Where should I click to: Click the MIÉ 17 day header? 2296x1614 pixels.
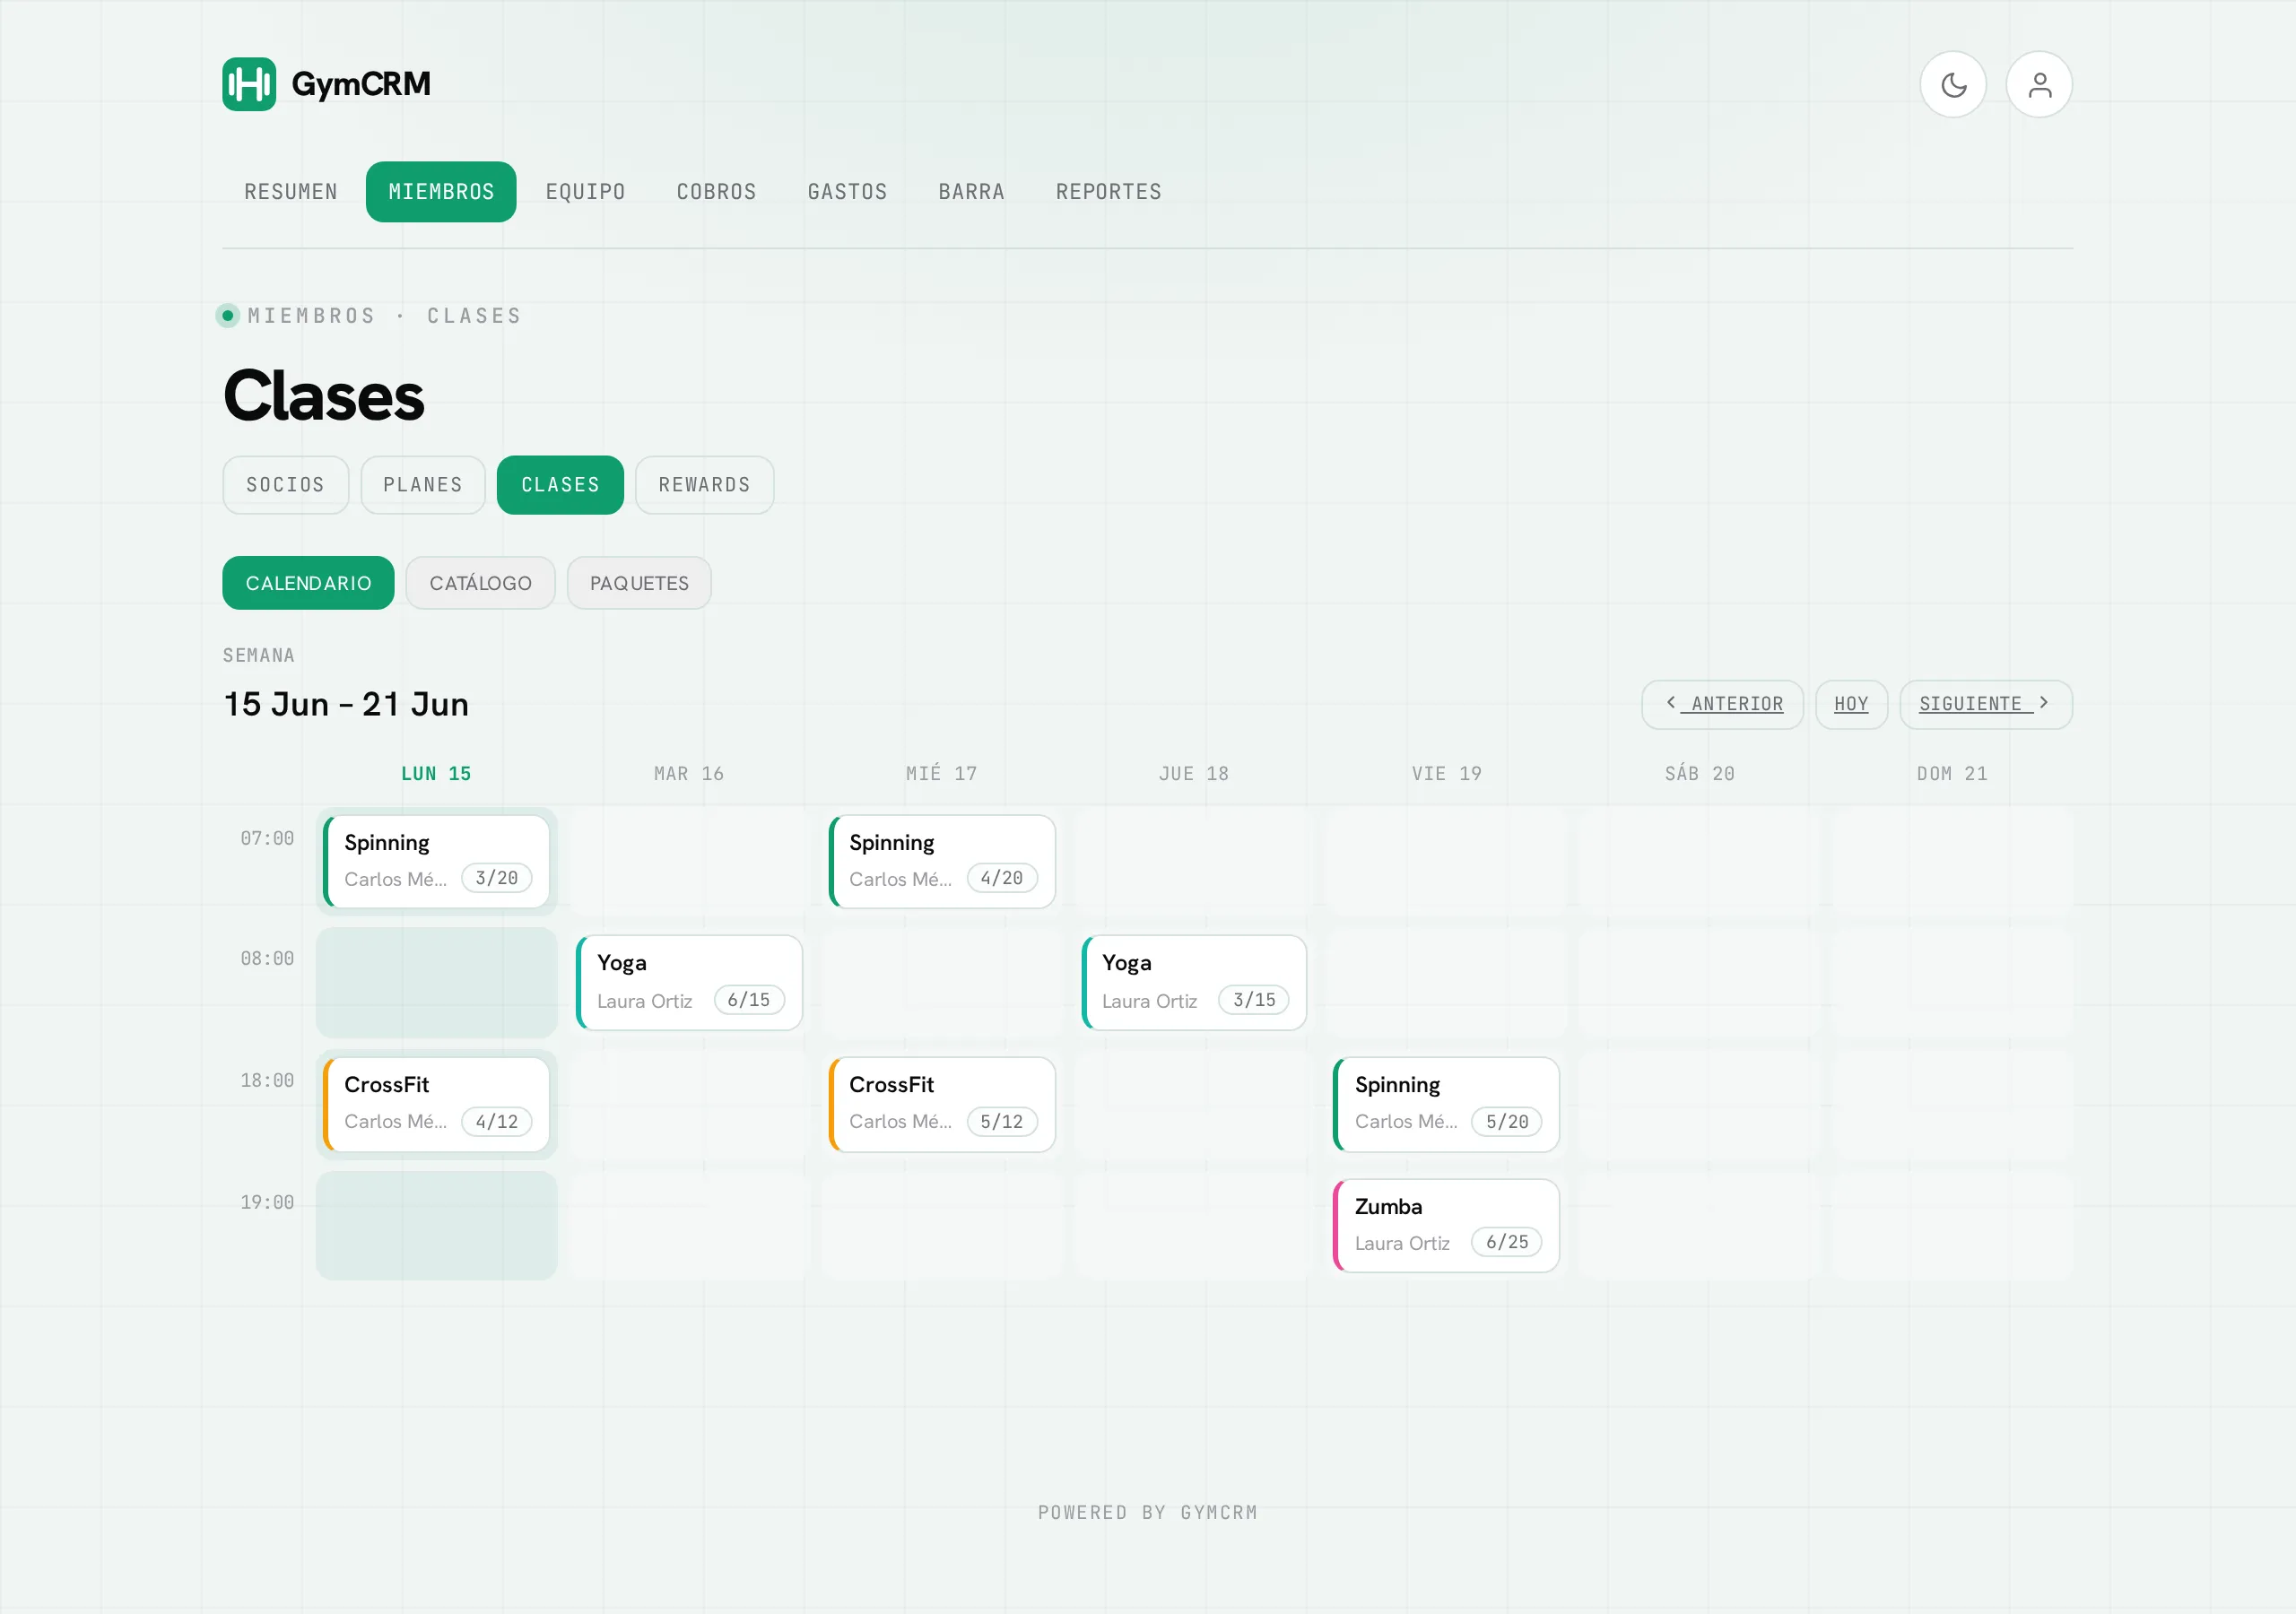(942, 774)
